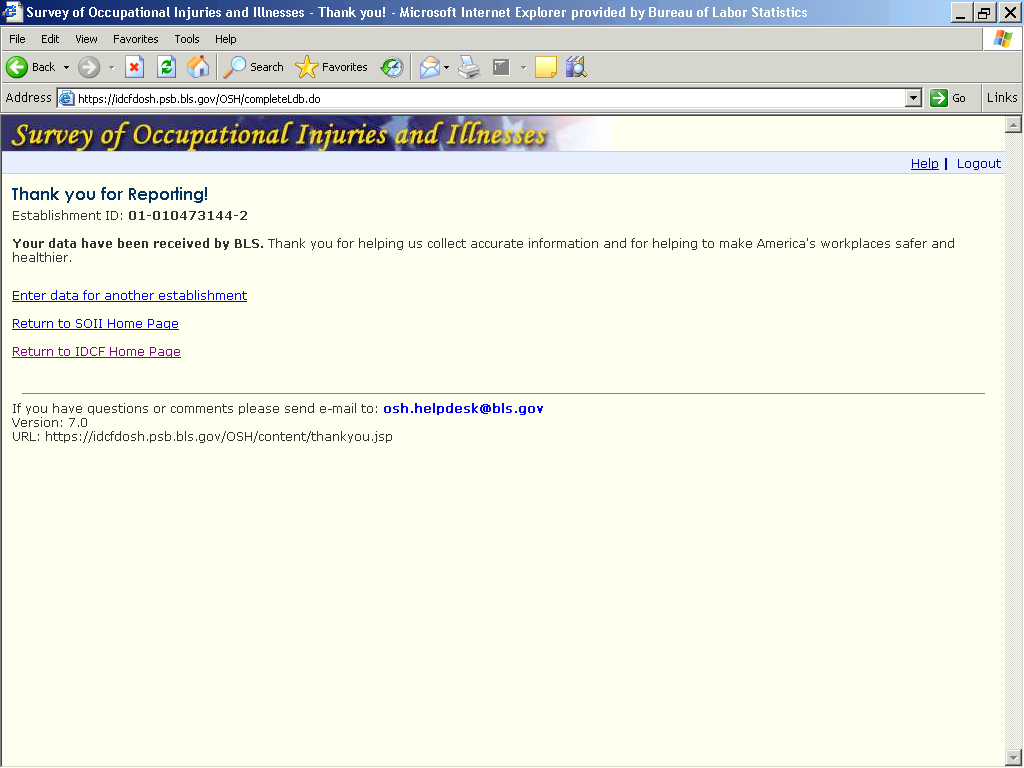Click the Mail envelope icon
This screenshot has width=1024, height=768.
[429, 67]
